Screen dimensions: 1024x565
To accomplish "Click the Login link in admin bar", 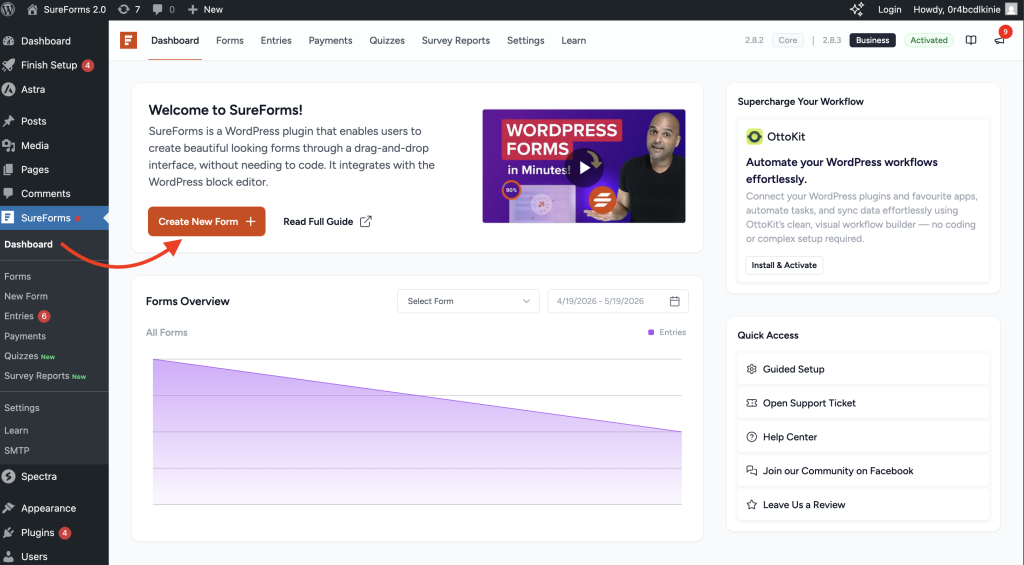I will point(889,9).
